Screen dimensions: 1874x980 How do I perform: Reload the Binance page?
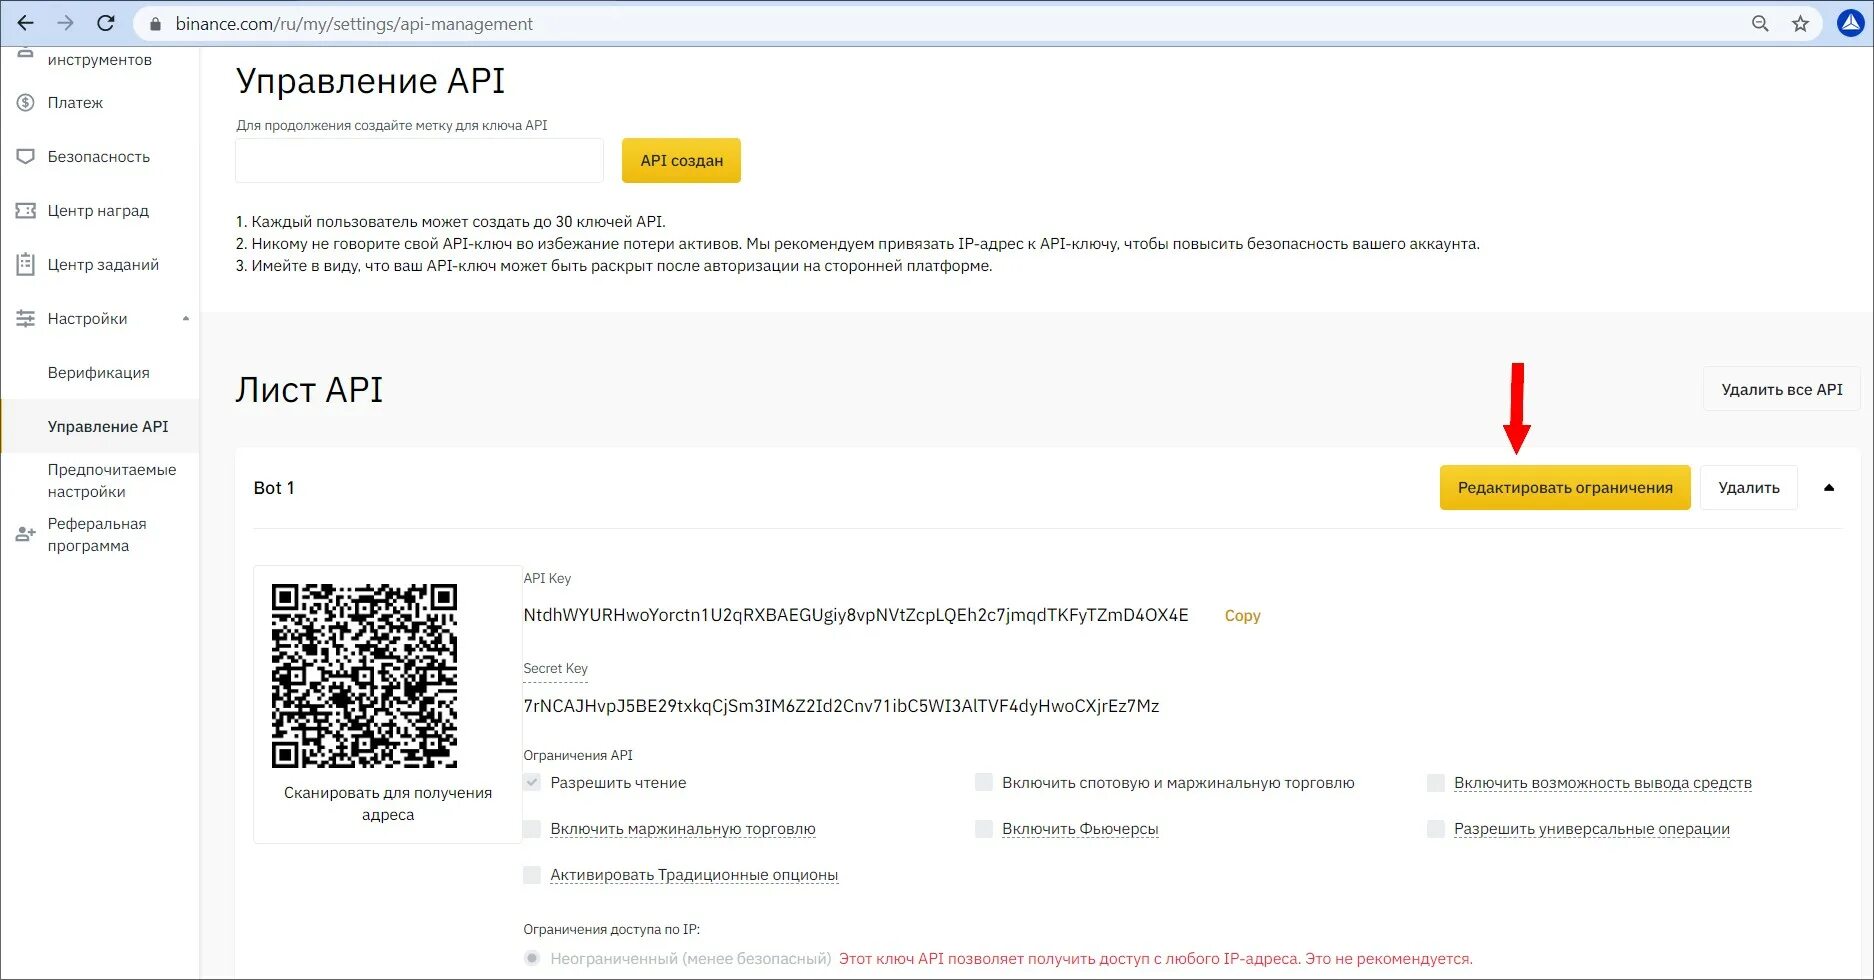(x=106, y=23)
